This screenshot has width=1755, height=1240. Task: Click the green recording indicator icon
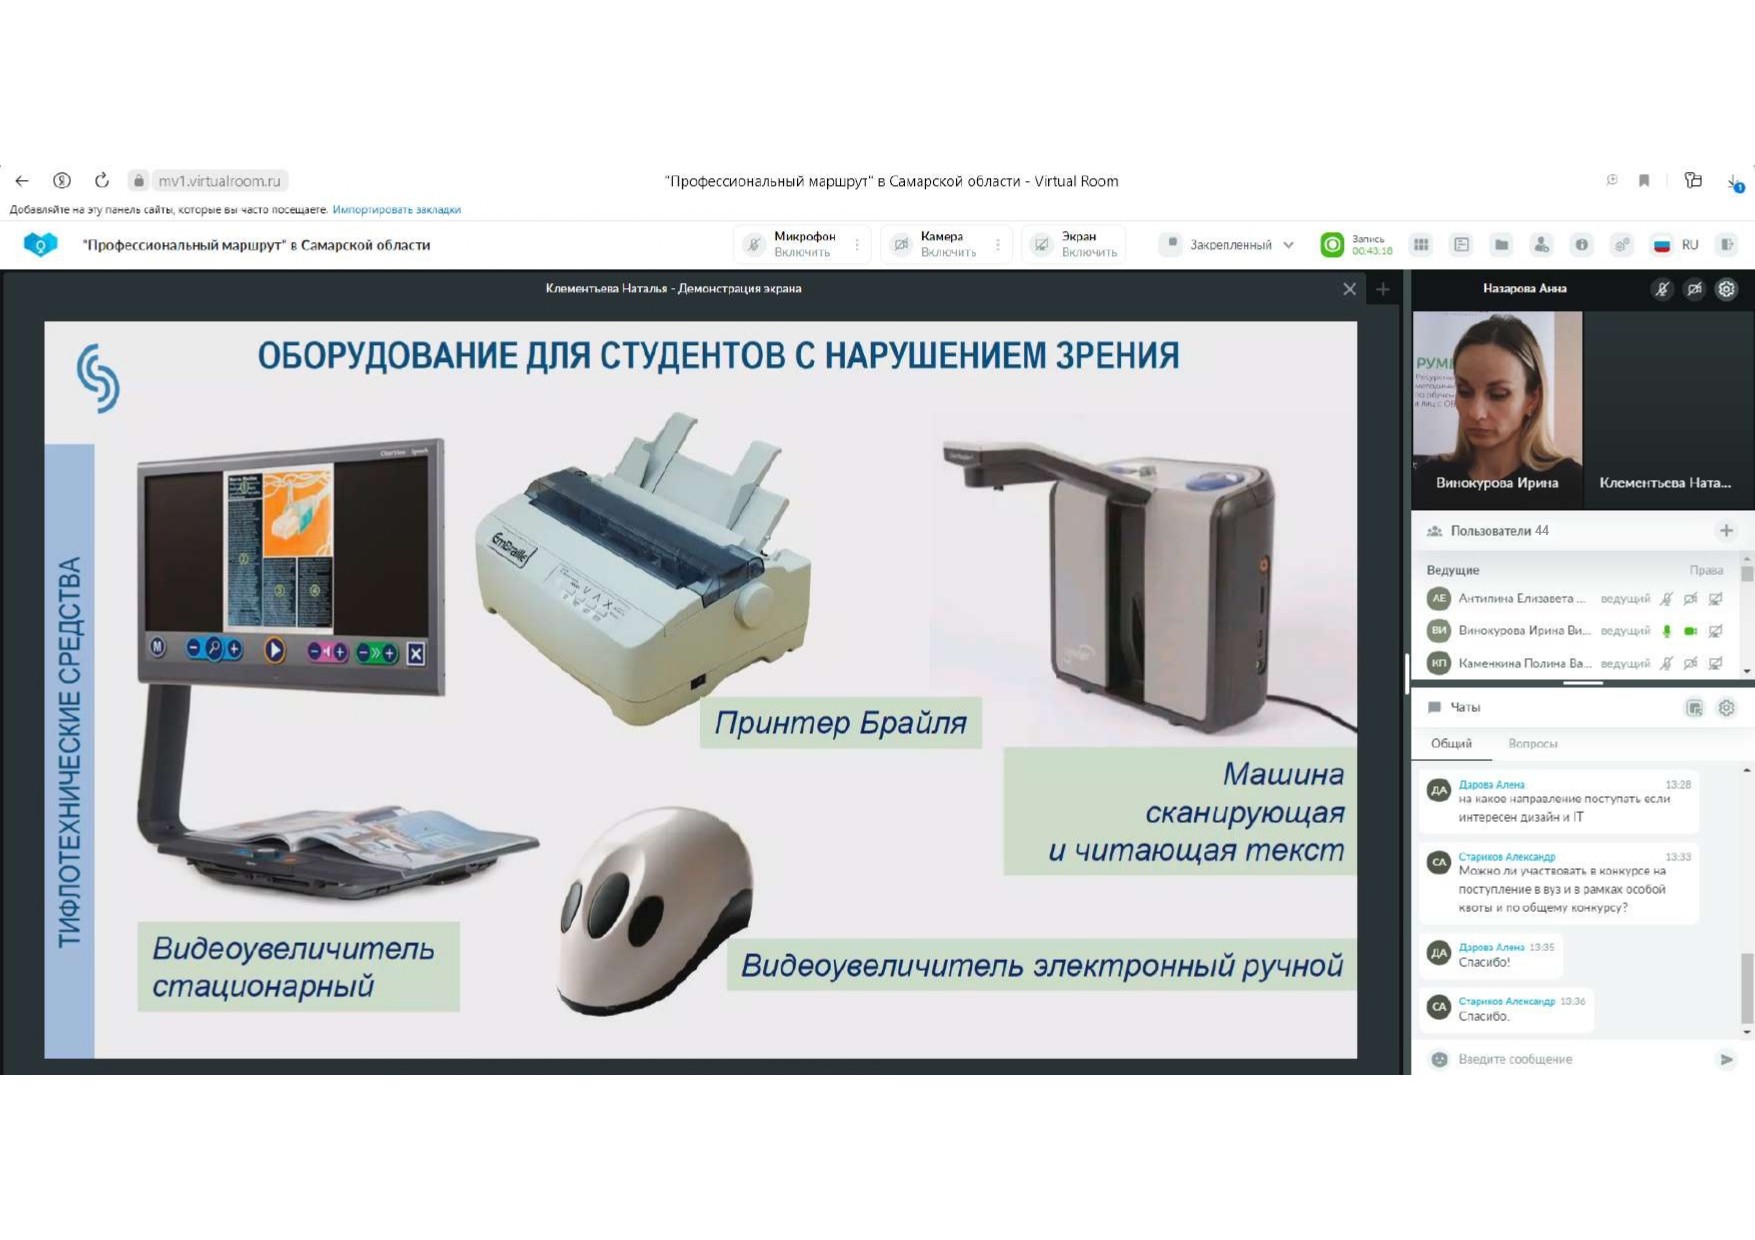[x=1332, y=245]
